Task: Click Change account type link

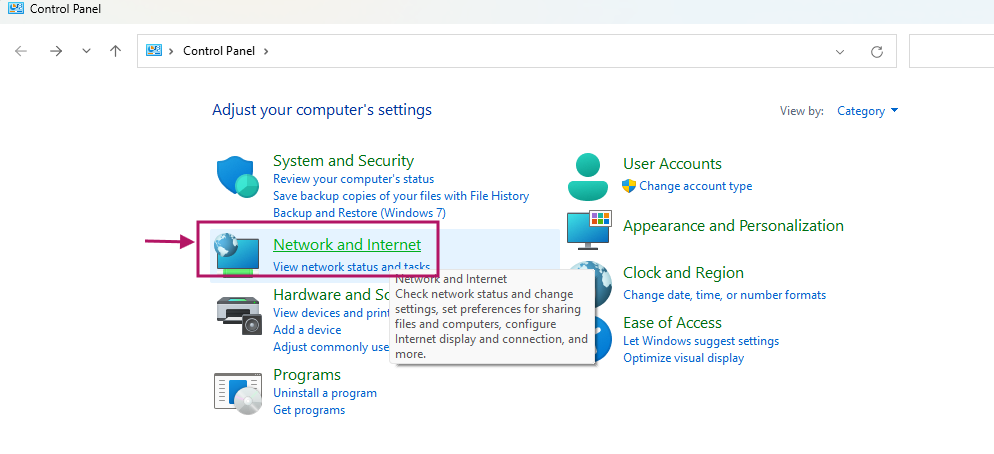Action: (x=695, y=186)
